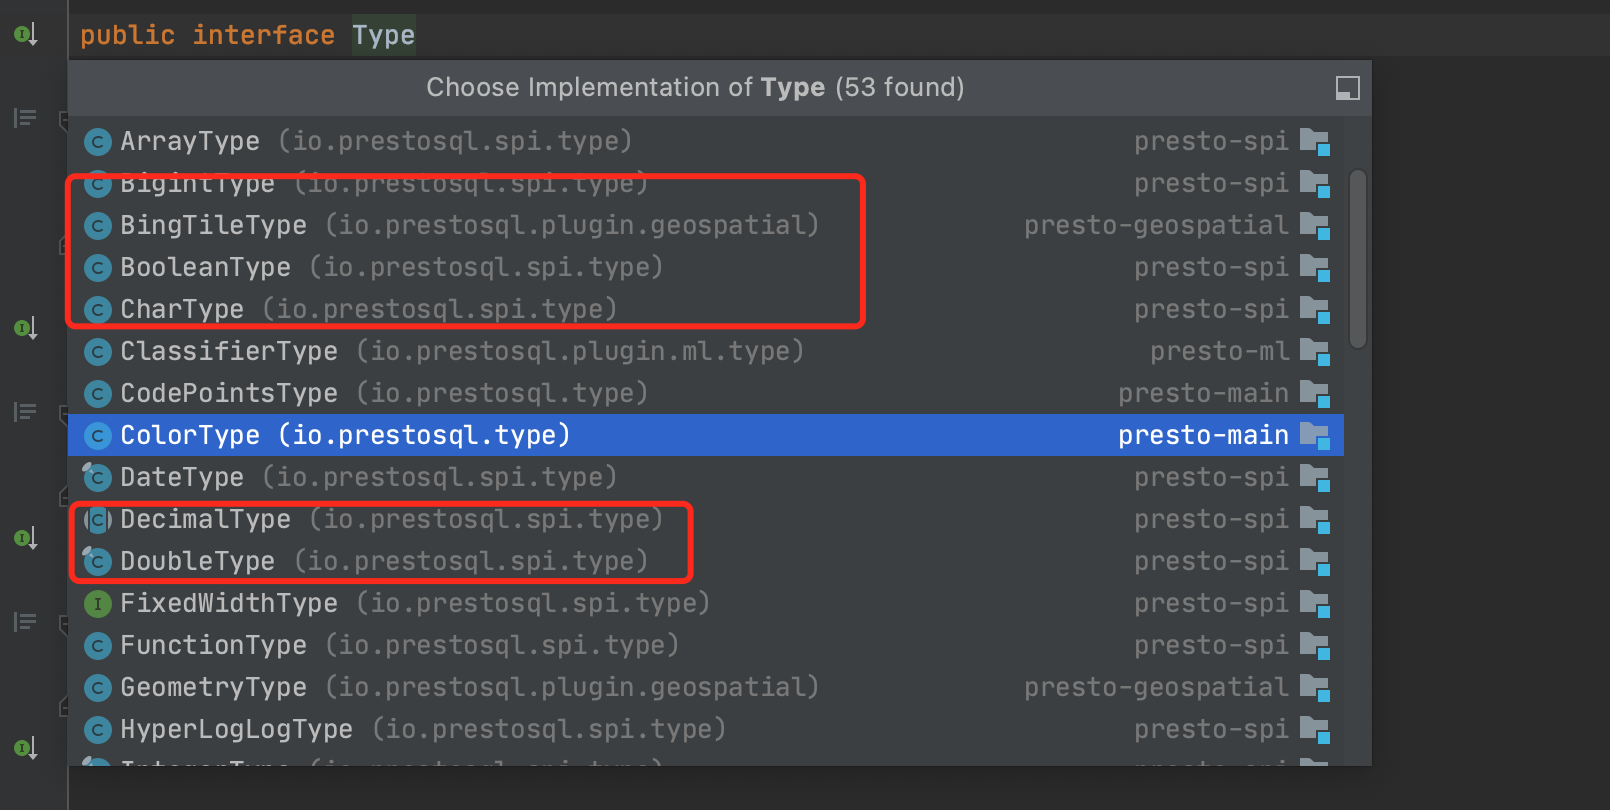Click the Type interface name in editor
Image resolution: width=1610 pixels, height=810 pixels.
point(383,35)
